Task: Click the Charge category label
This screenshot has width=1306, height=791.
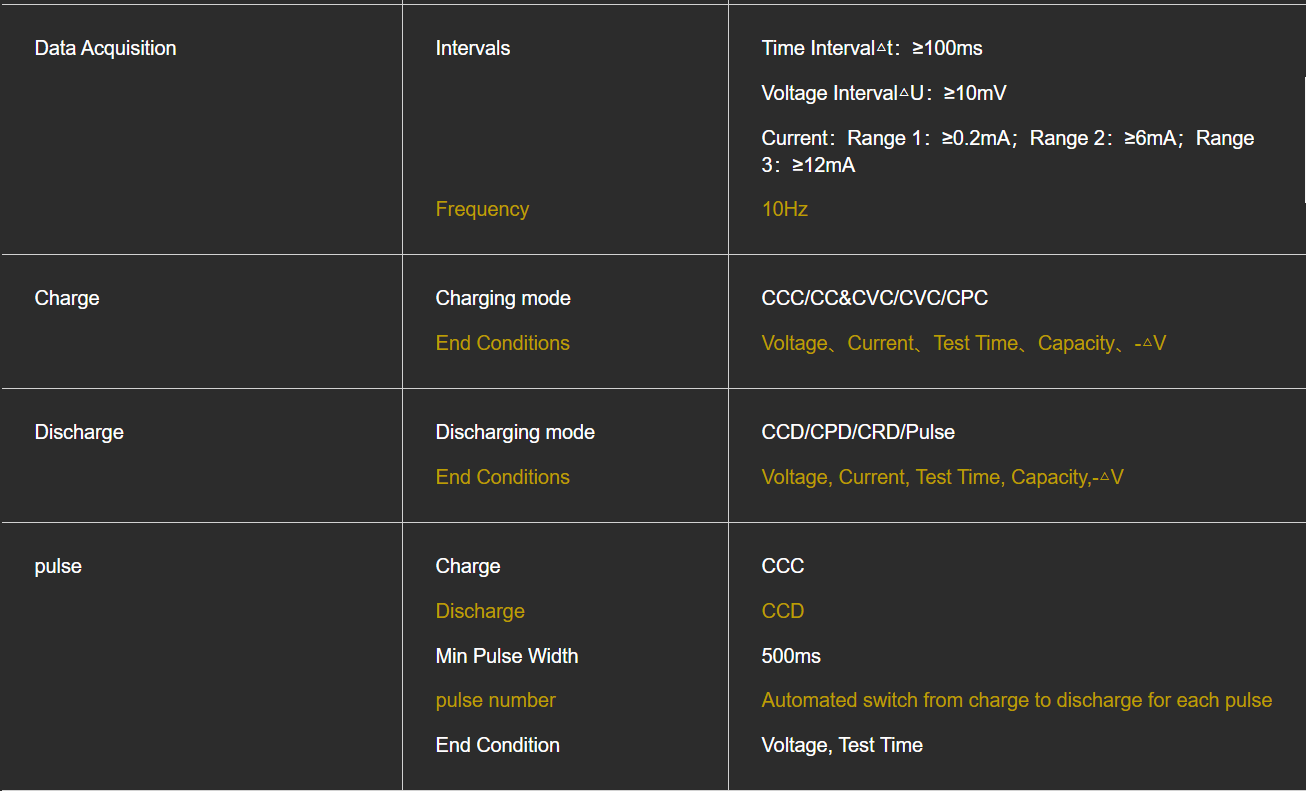Action: 67,298
